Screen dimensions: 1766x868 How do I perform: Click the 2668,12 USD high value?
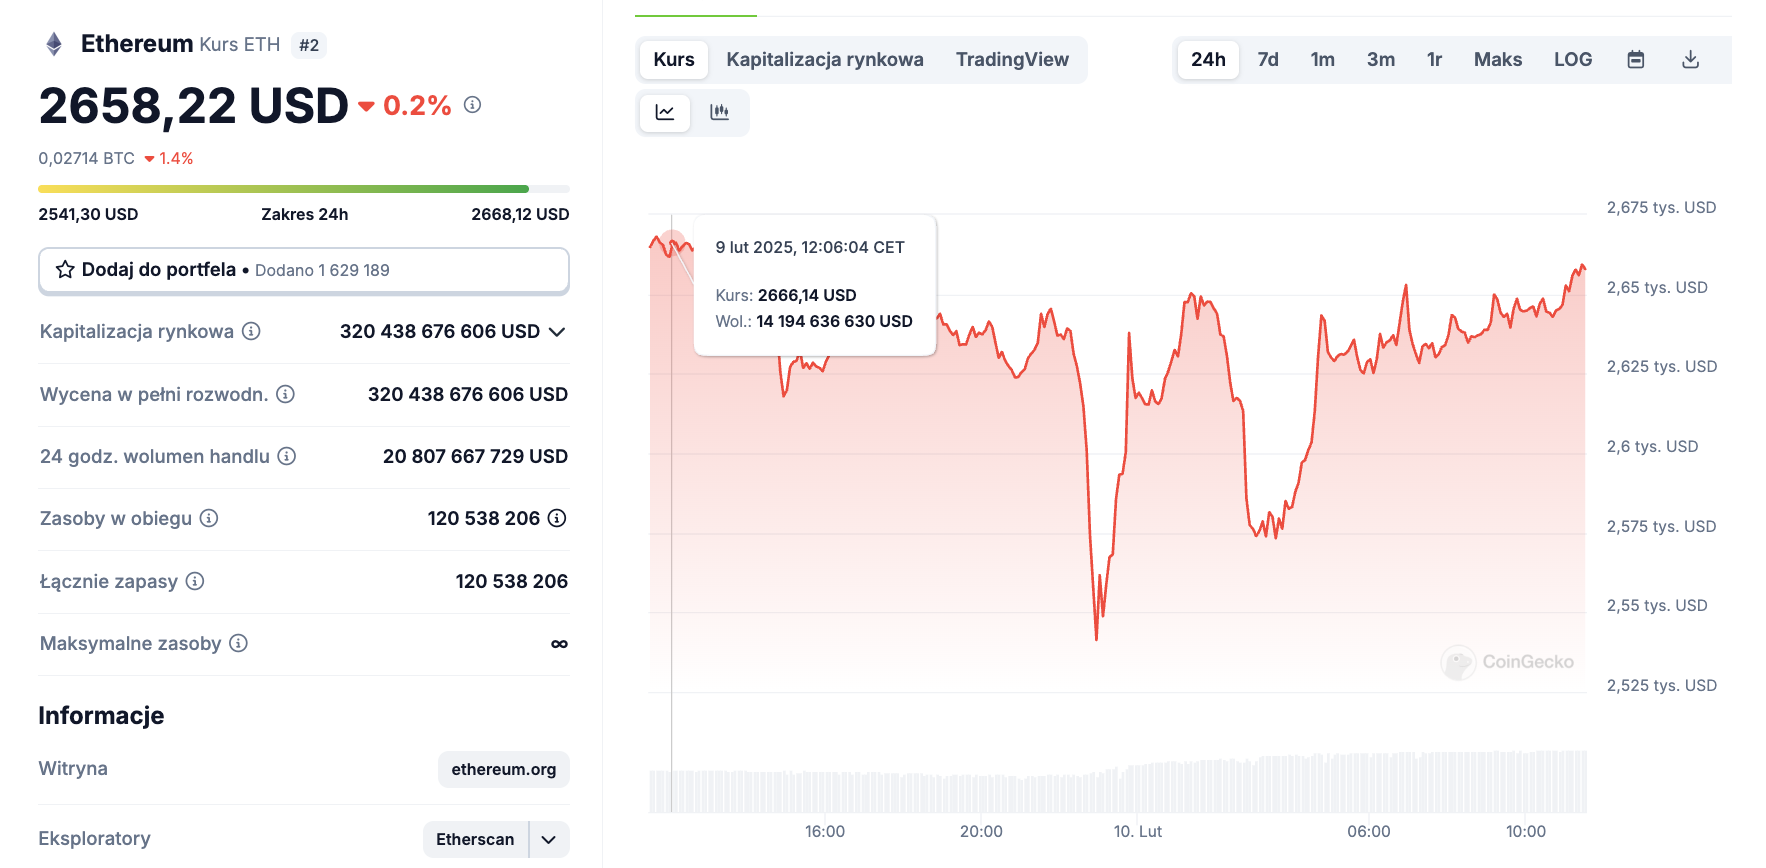pyautogui.click(x=520, y=215)
